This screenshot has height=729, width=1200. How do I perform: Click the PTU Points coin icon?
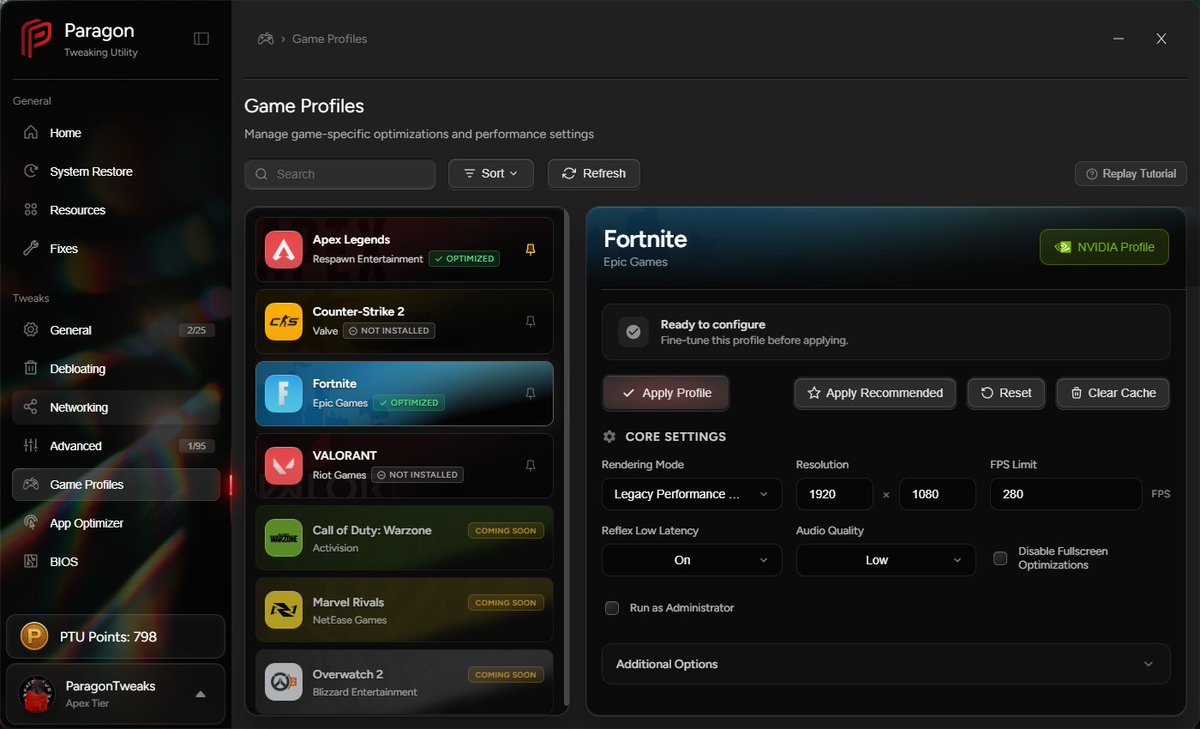(x=36, y=637)
